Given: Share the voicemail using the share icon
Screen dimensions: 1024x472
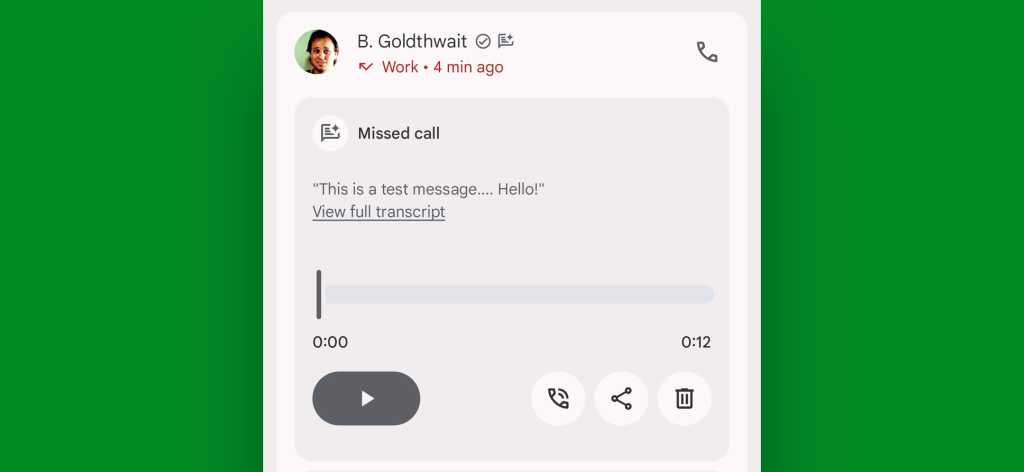Looking at the screenshot, I should click(x=621, y=398).
